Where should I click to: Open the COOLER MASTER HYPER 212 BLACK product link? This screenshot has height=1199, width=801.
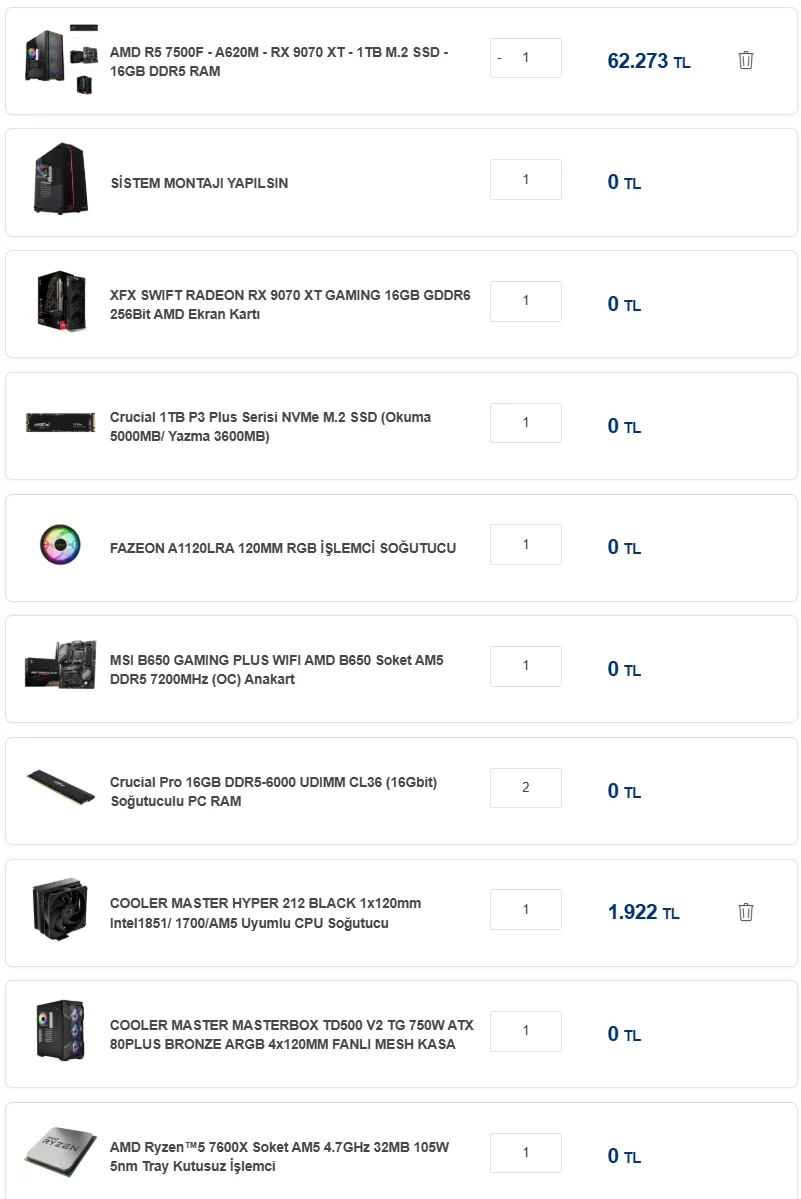[265, 912]
